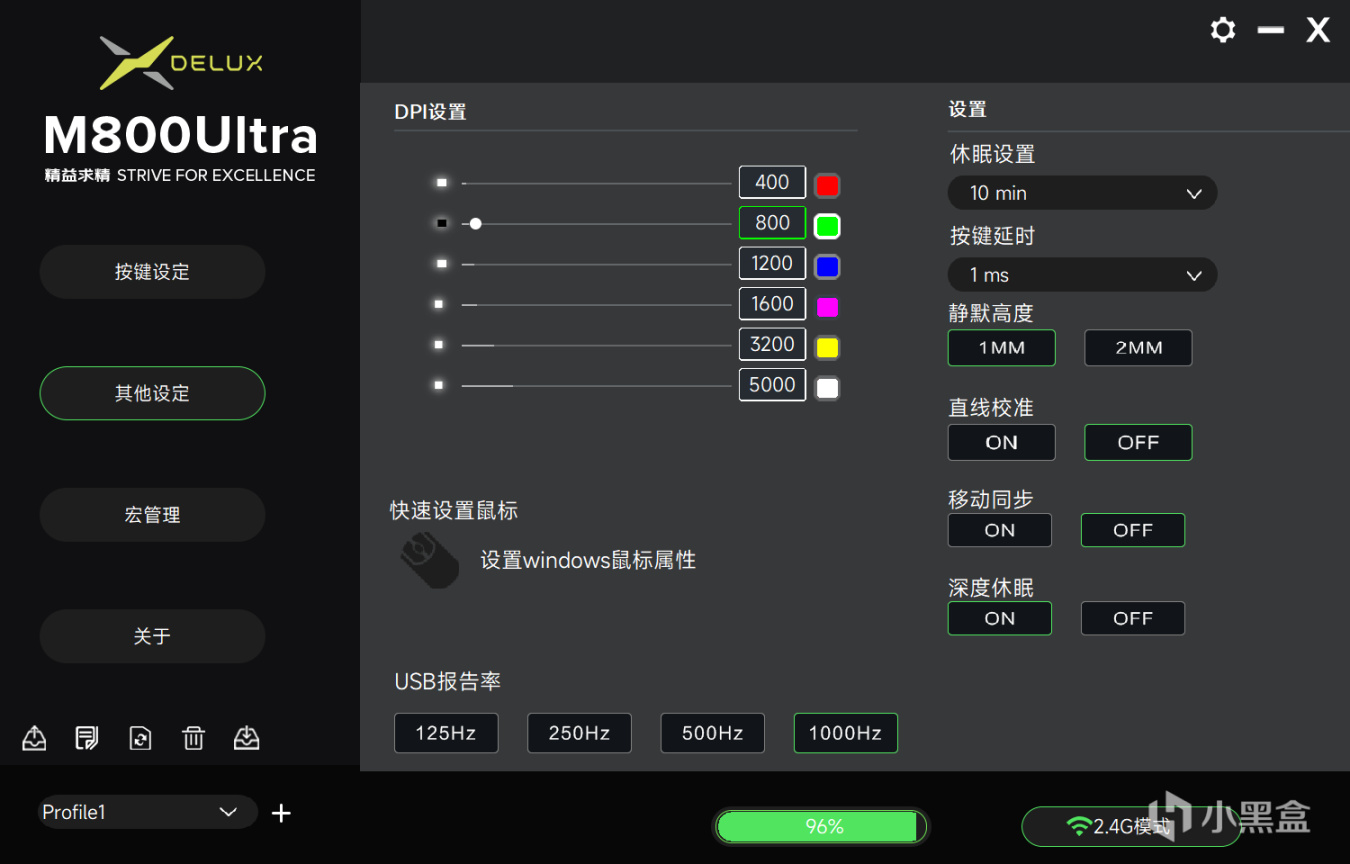
Task: Select the DPI stage indicator beside the 1200 slider
Action: (441, 264)
